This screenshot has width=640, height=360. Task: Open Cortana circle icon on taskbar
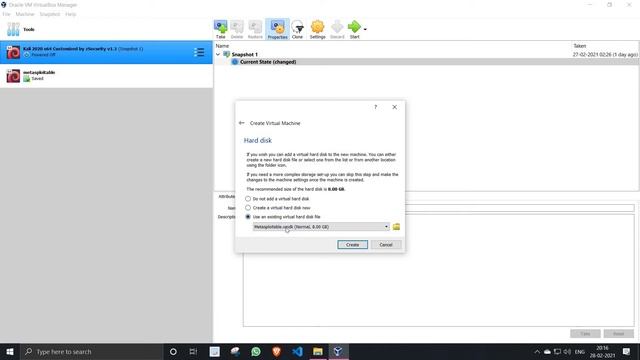click(173, 351)
